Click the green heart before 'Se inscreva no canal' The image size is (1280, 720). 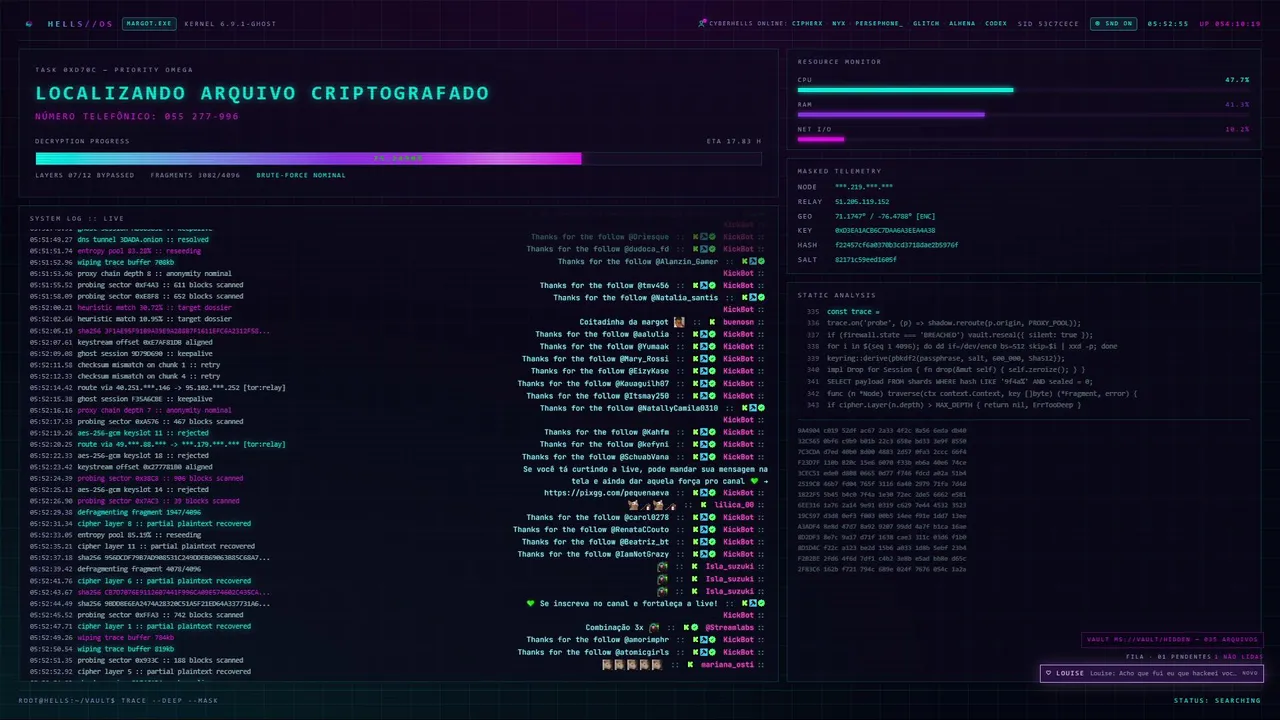point(531,603)
